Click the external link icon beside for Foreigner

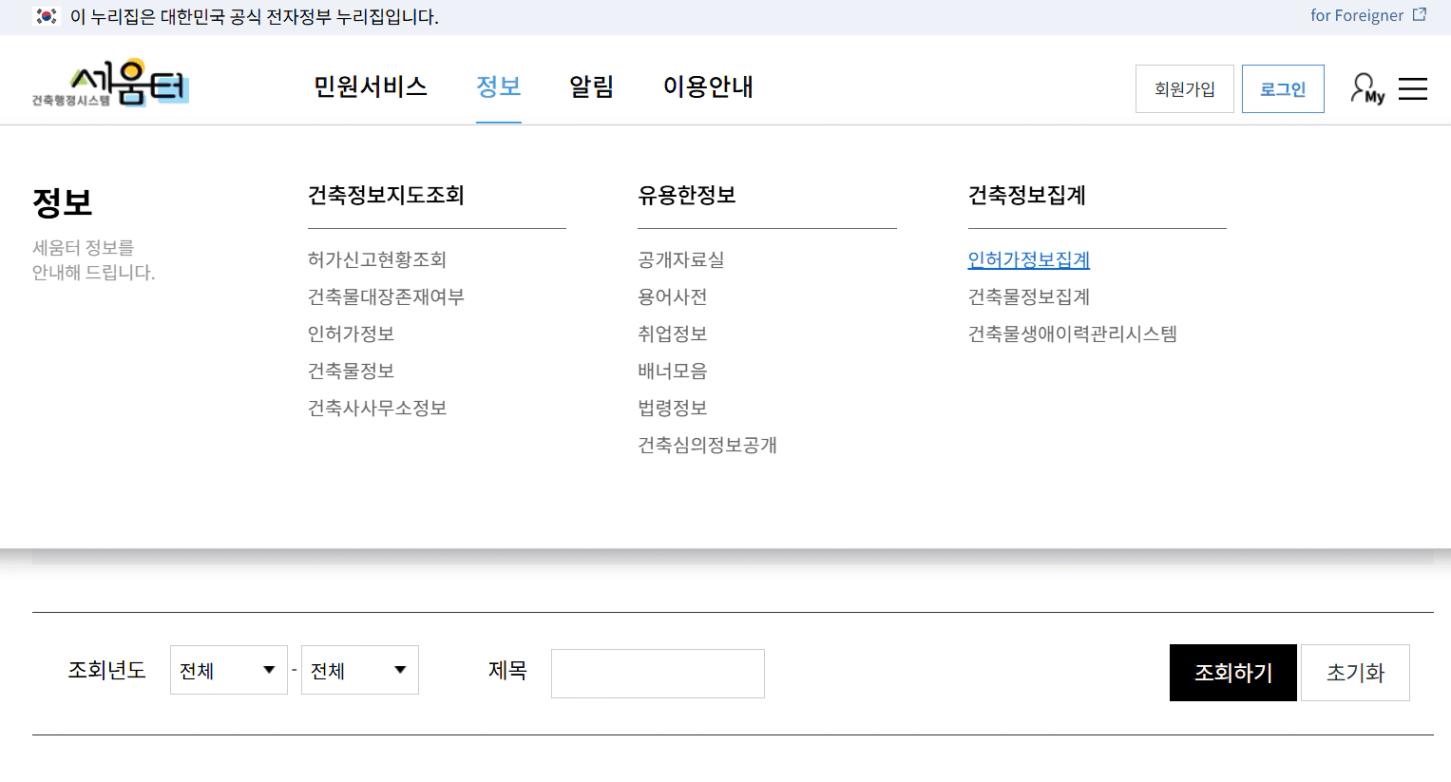(x=1420, y=16)
